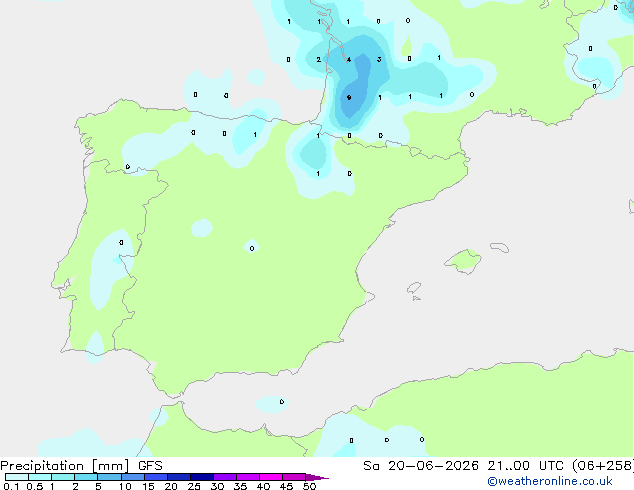Click the above-50 mm arrow tip of legend

(317, 477)
